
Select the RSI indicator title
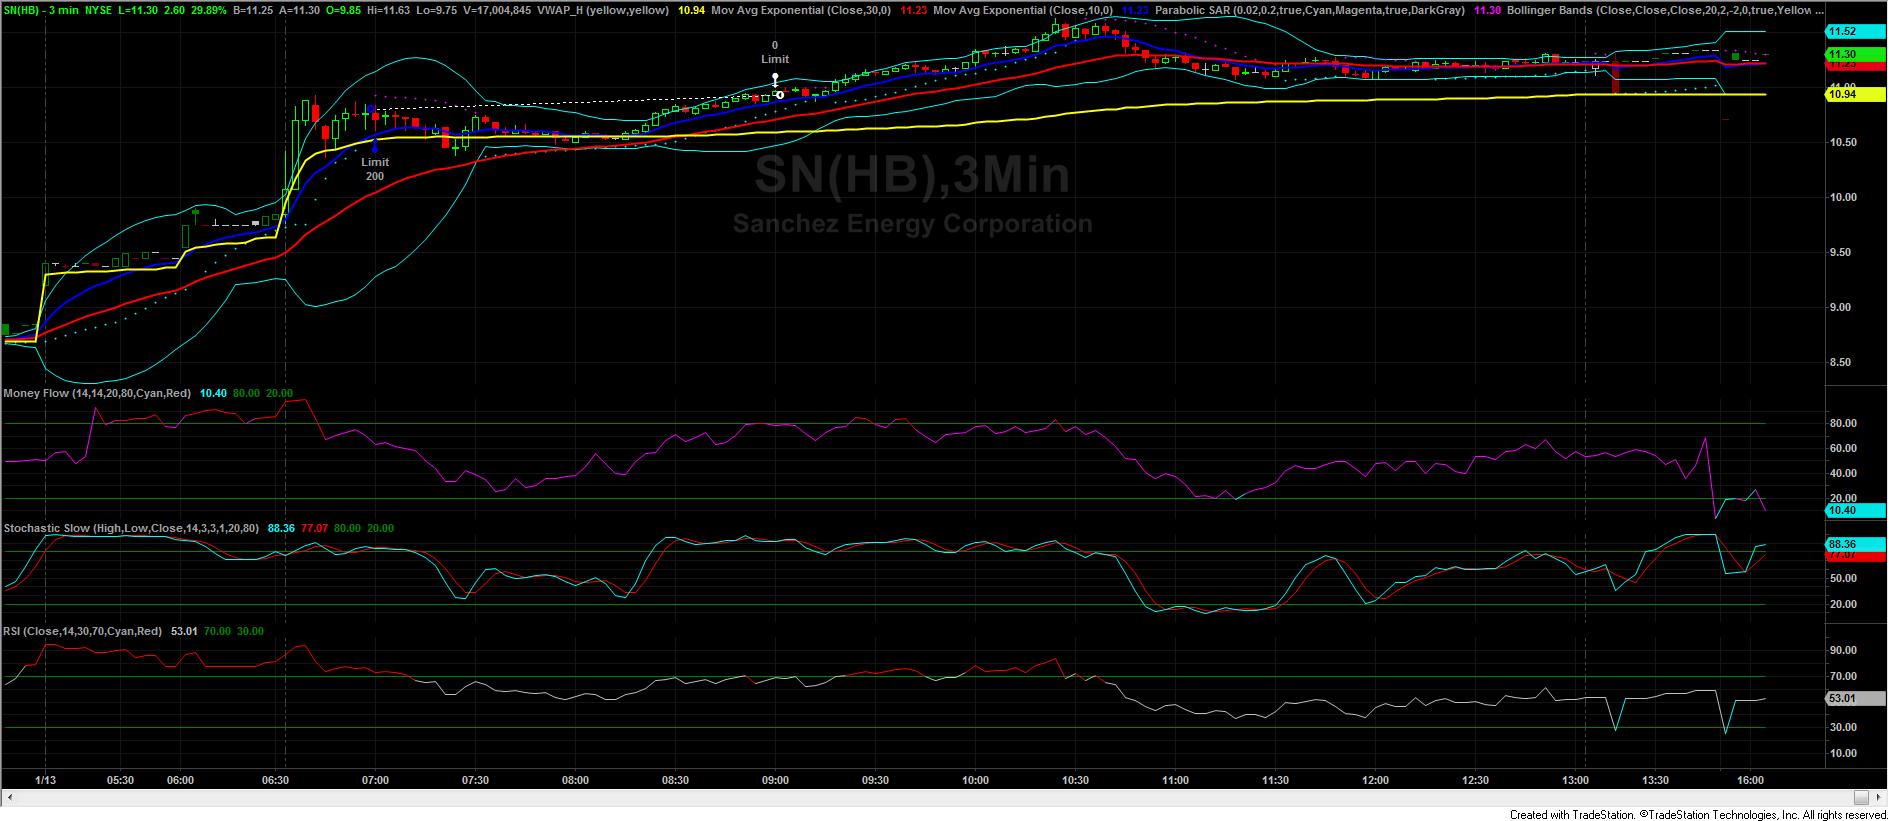pos(83,632)
